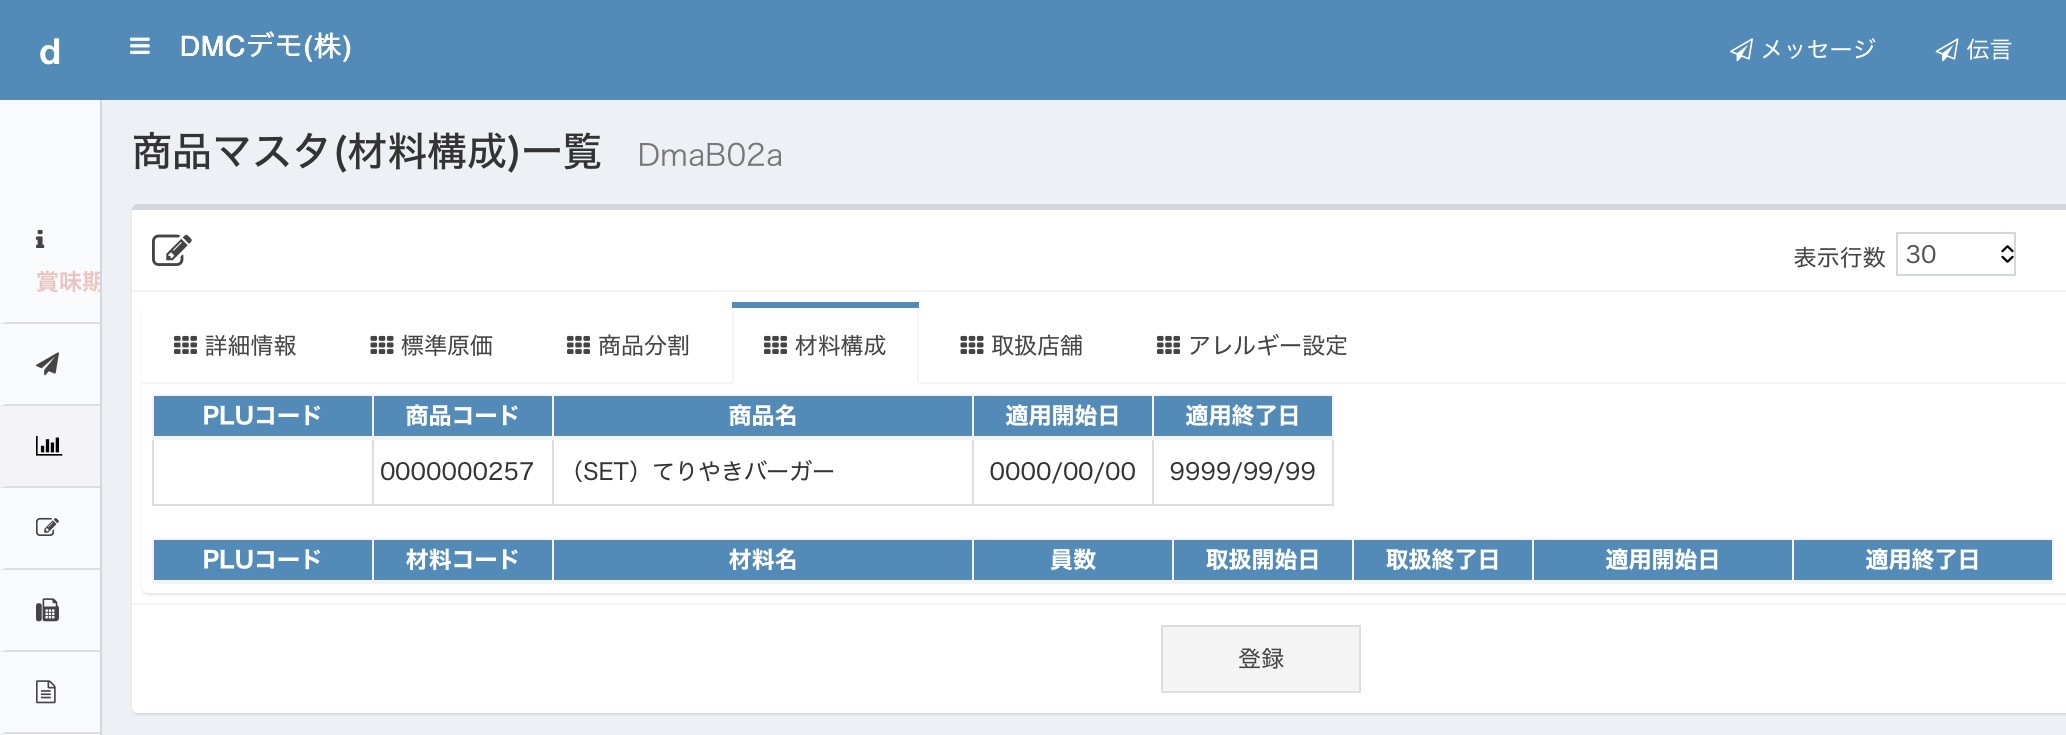Switch to the 標準原価 tab
Image resolution: width=2066 pixels, height=735 pixels.
pos(431,346)
